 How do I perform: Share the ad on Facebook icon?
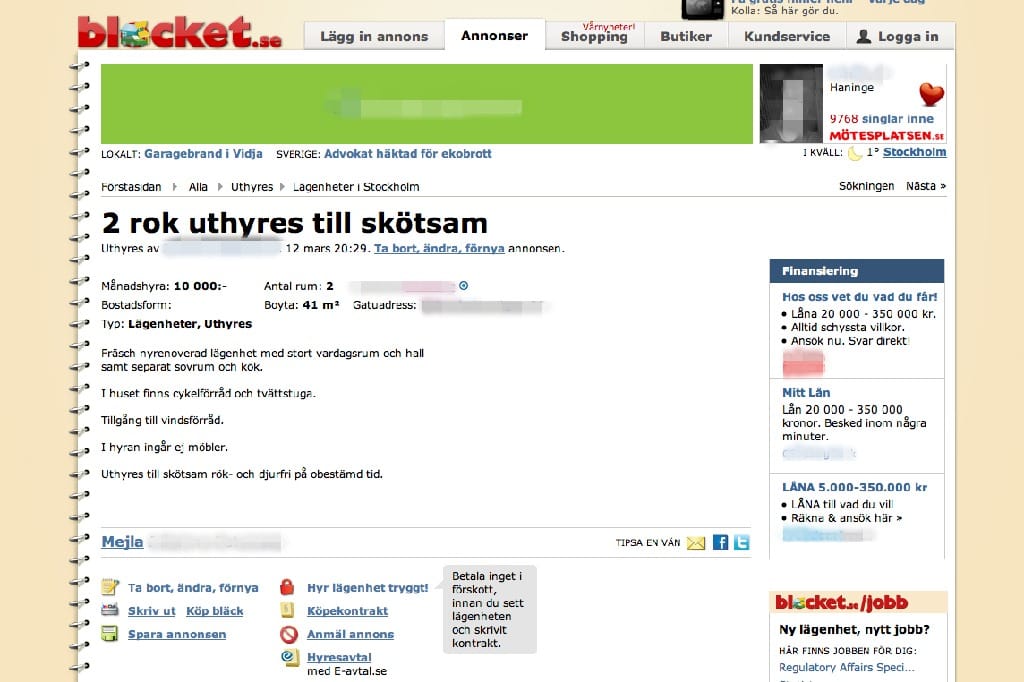[x=720, y=542]
